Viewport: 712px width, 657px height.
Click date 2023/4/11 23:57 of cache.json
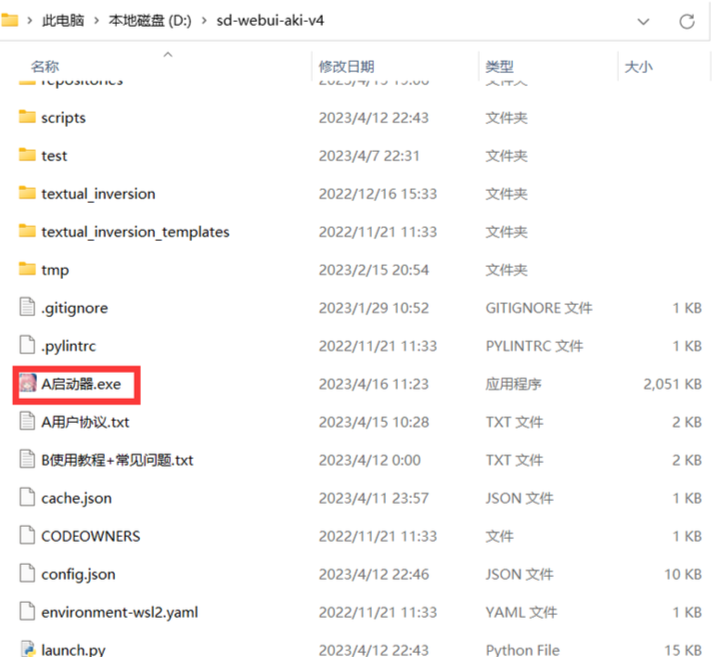[373, 499]
